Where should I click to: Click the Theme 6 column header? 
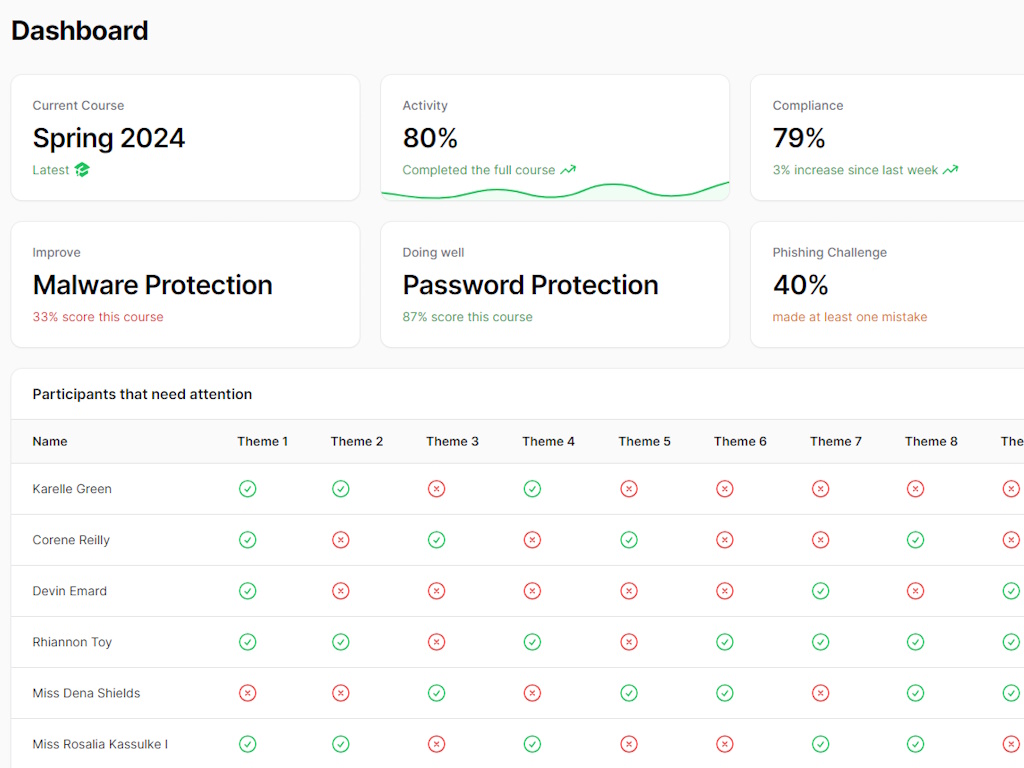[740, 441]
